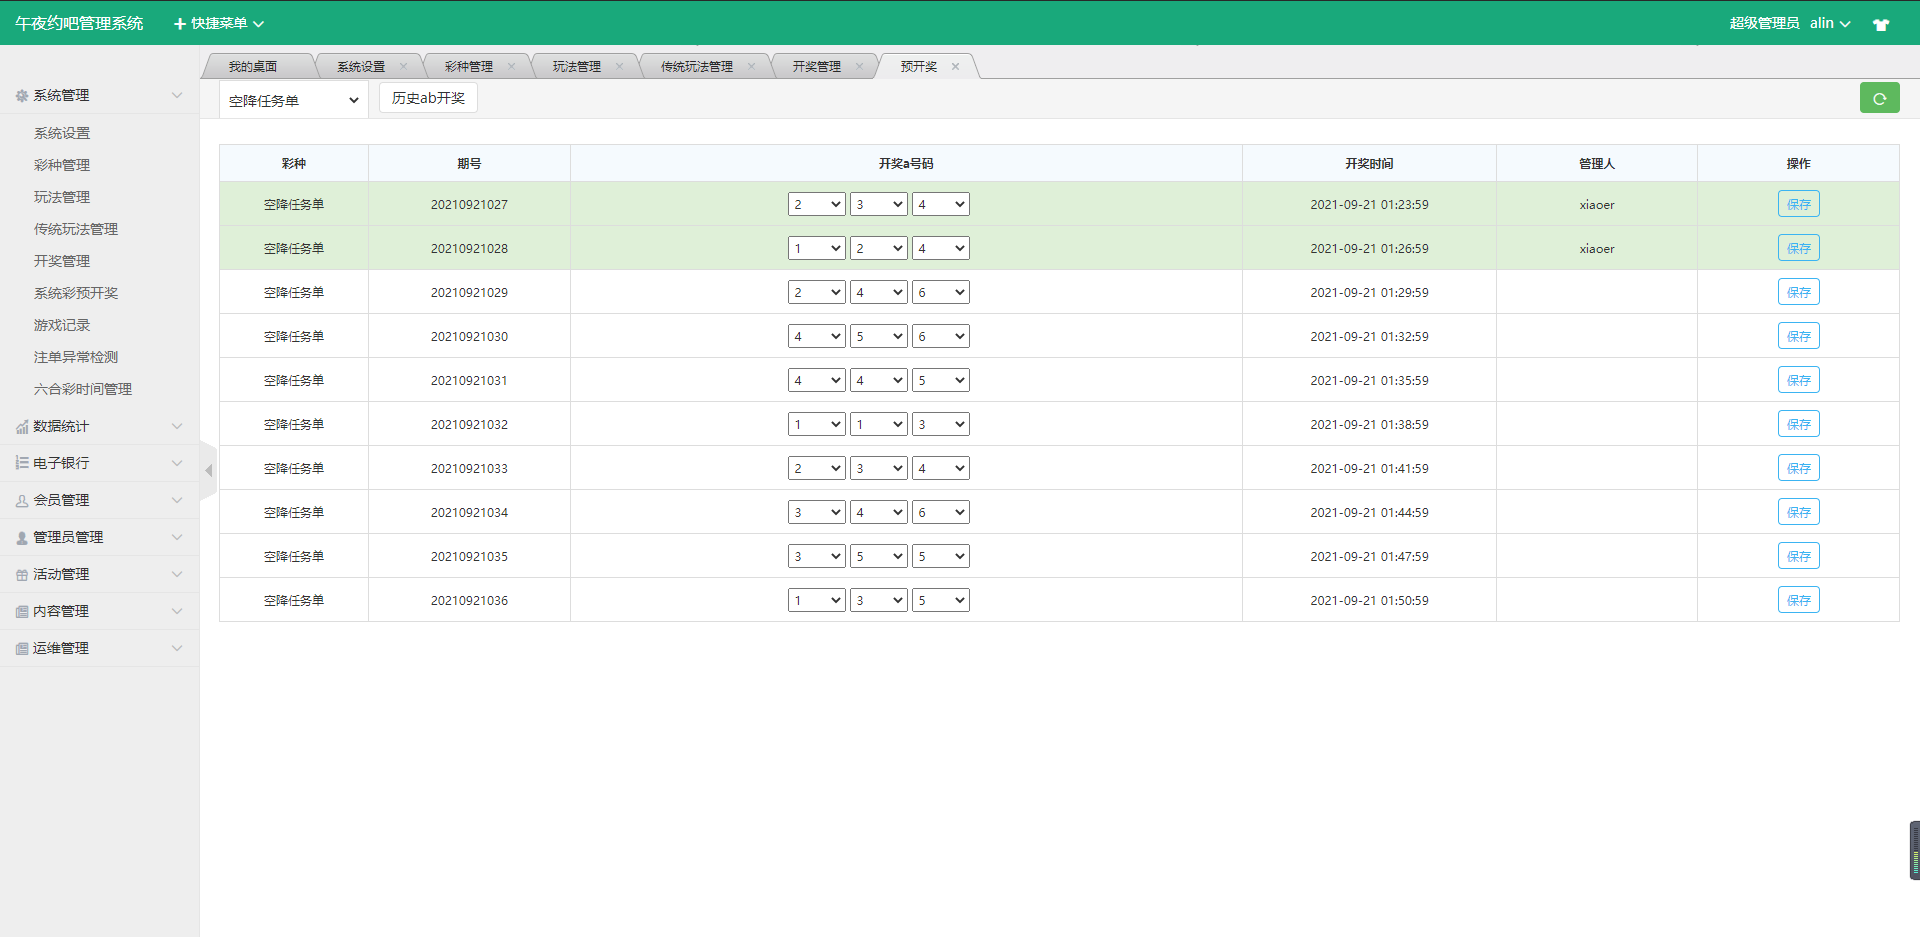Viewport: 1920px width, 937px height.
Task: Click the plus 快捷菜单 quick menu
Action: coord(218,23)
